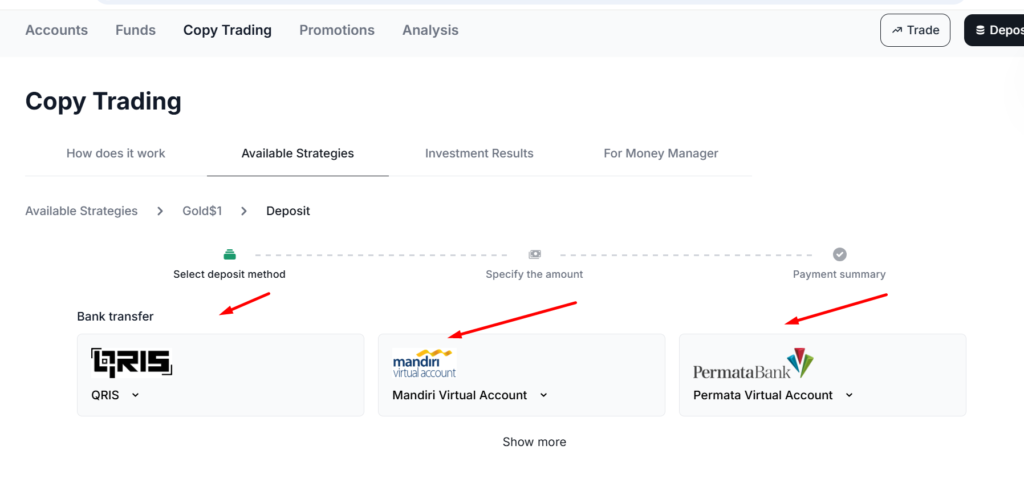
Task: Switch to the Investment Results tab
Action: (x=479, y=153)
